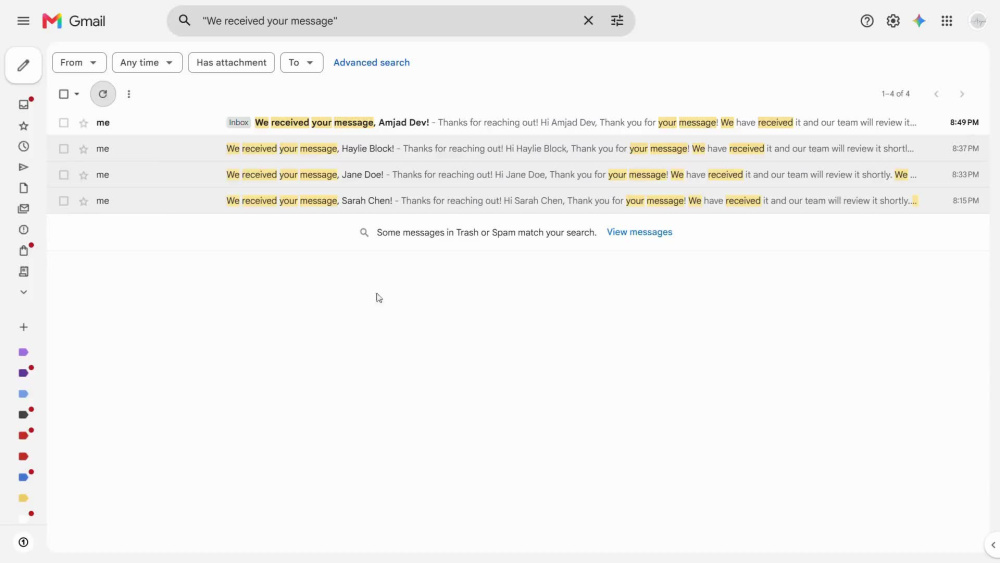Select the Amjad Dev email checkbox
This screenshot has height=563, width=1000.
64,122
